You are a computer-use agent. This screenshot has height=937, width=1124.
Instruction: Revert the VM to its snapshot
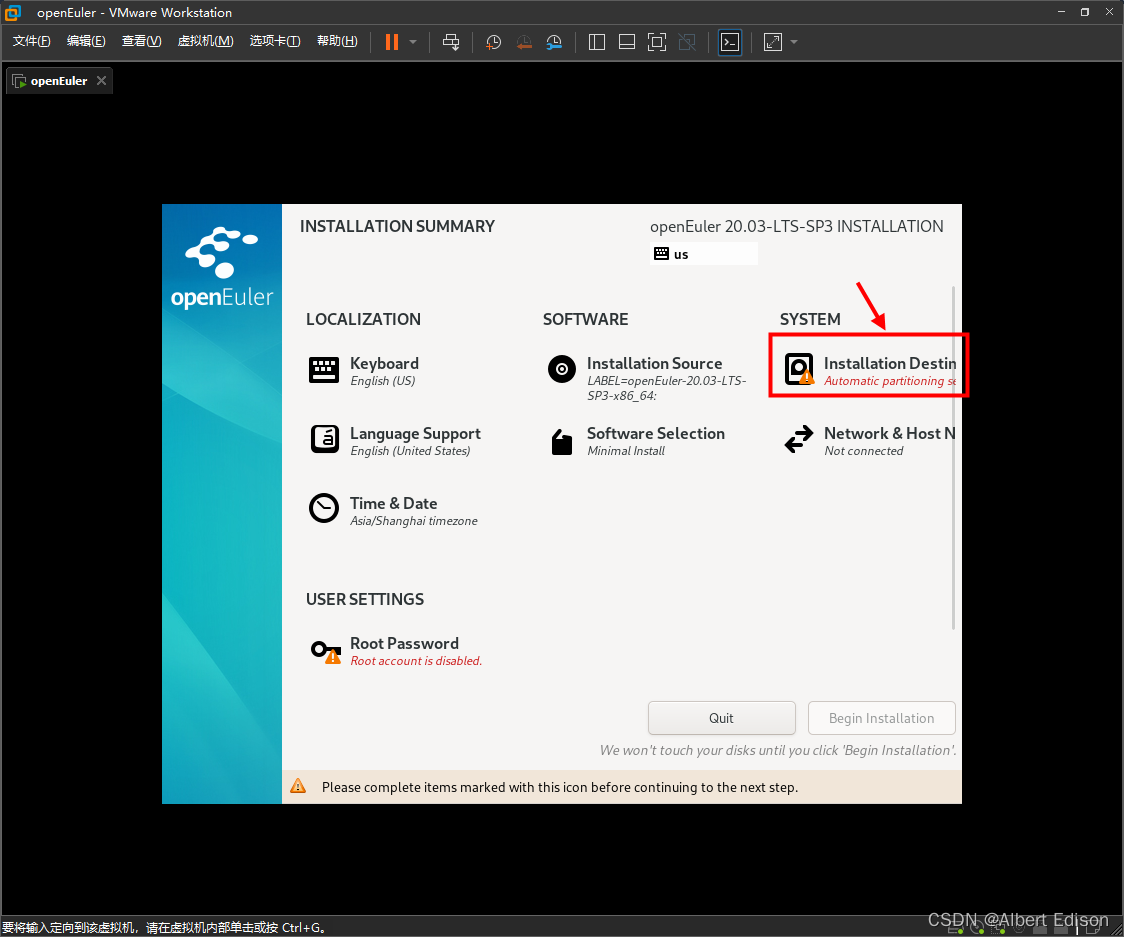click(x=523, y=42)
